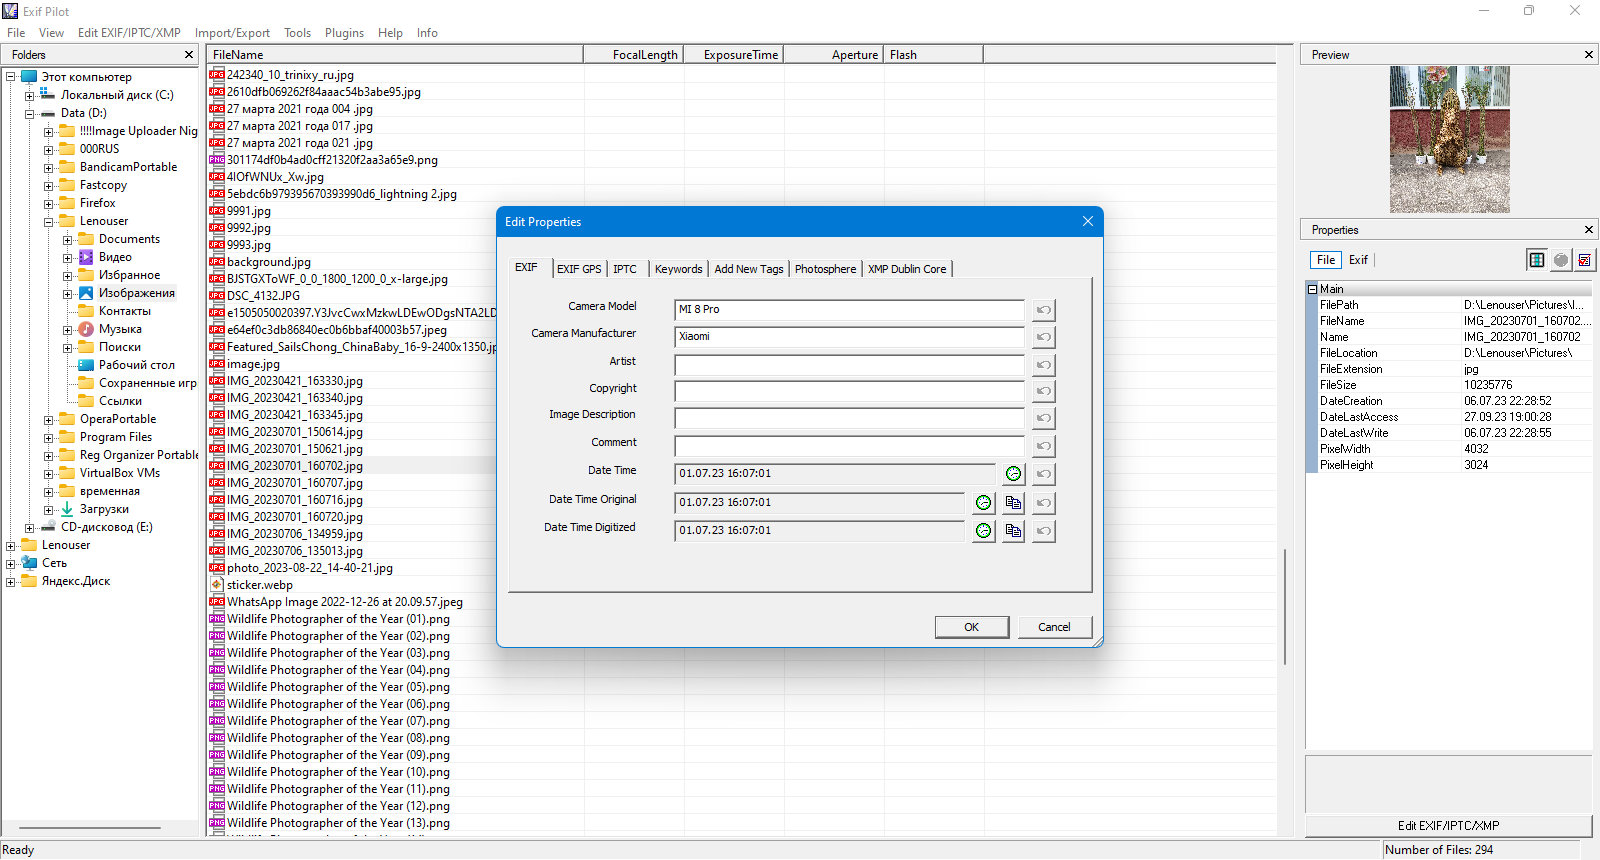This screenshot has width=1600, height=860.
Task: Expand the CD-дисковод (E:) tree node
Action: (29, 527)
